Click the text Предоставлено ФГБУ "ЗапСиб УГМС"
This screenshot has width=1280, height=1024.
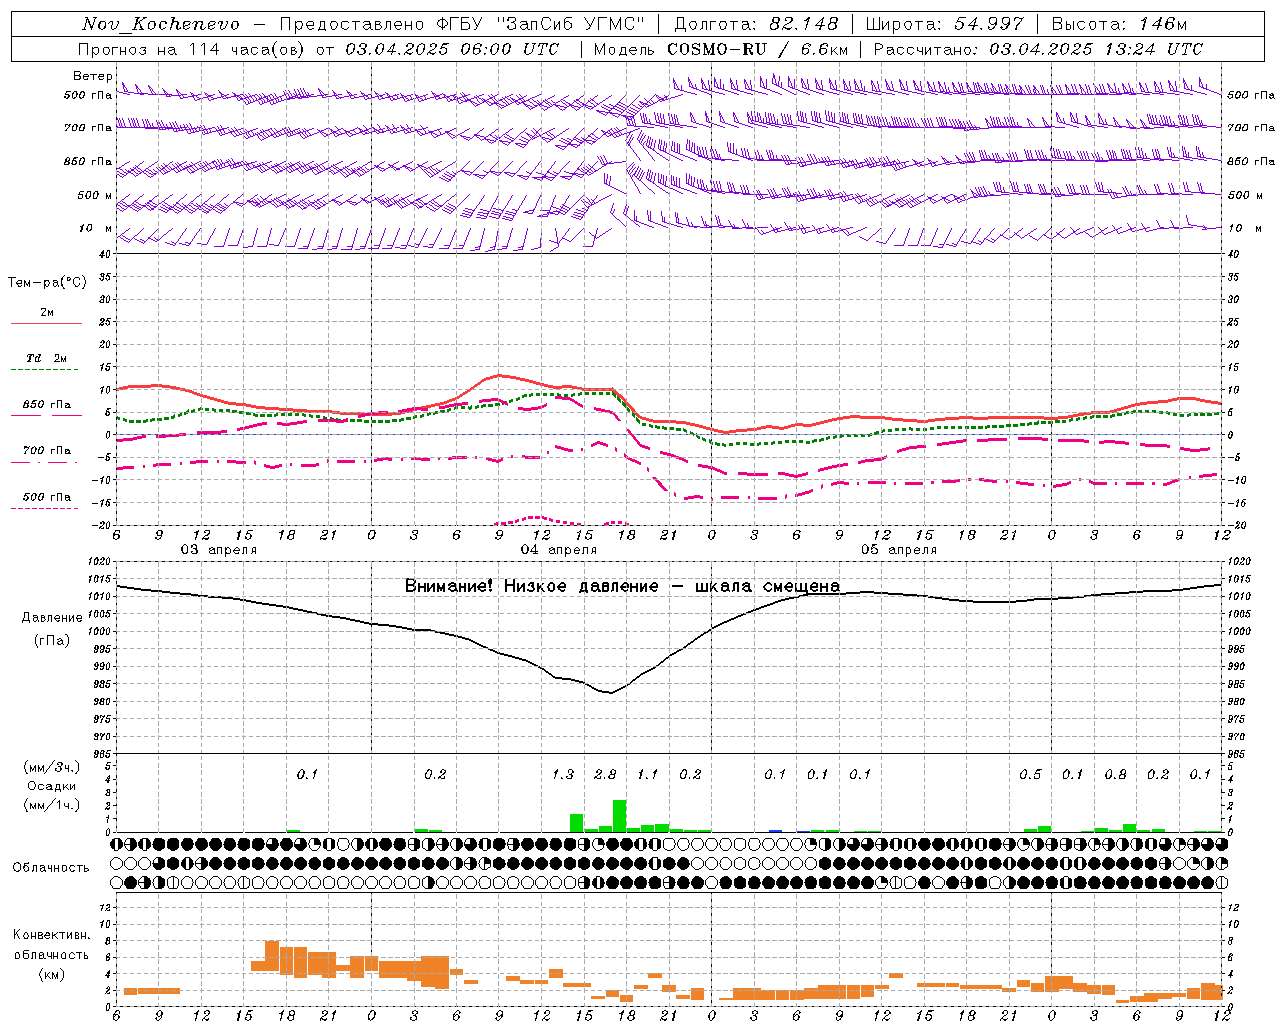pyautogui.click(x=462, y=24)
